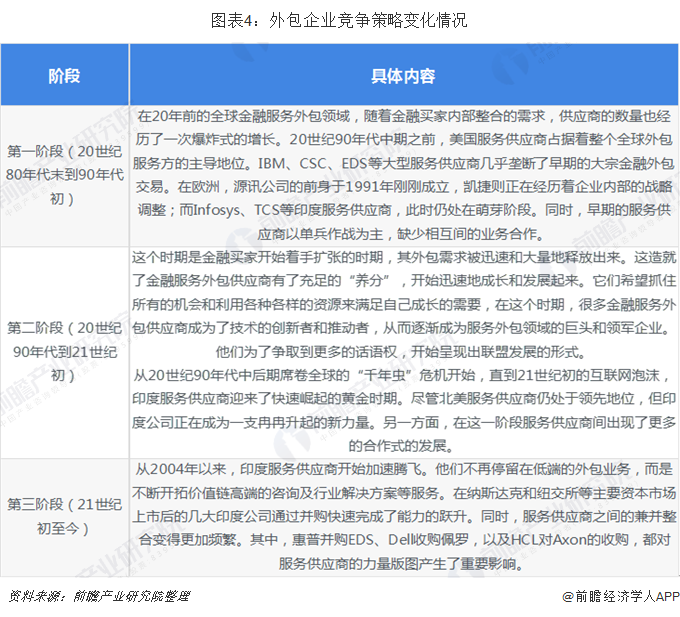Screen dimensions: 680x617
Task: Select the 具体内容 column header
Action: 403,76
